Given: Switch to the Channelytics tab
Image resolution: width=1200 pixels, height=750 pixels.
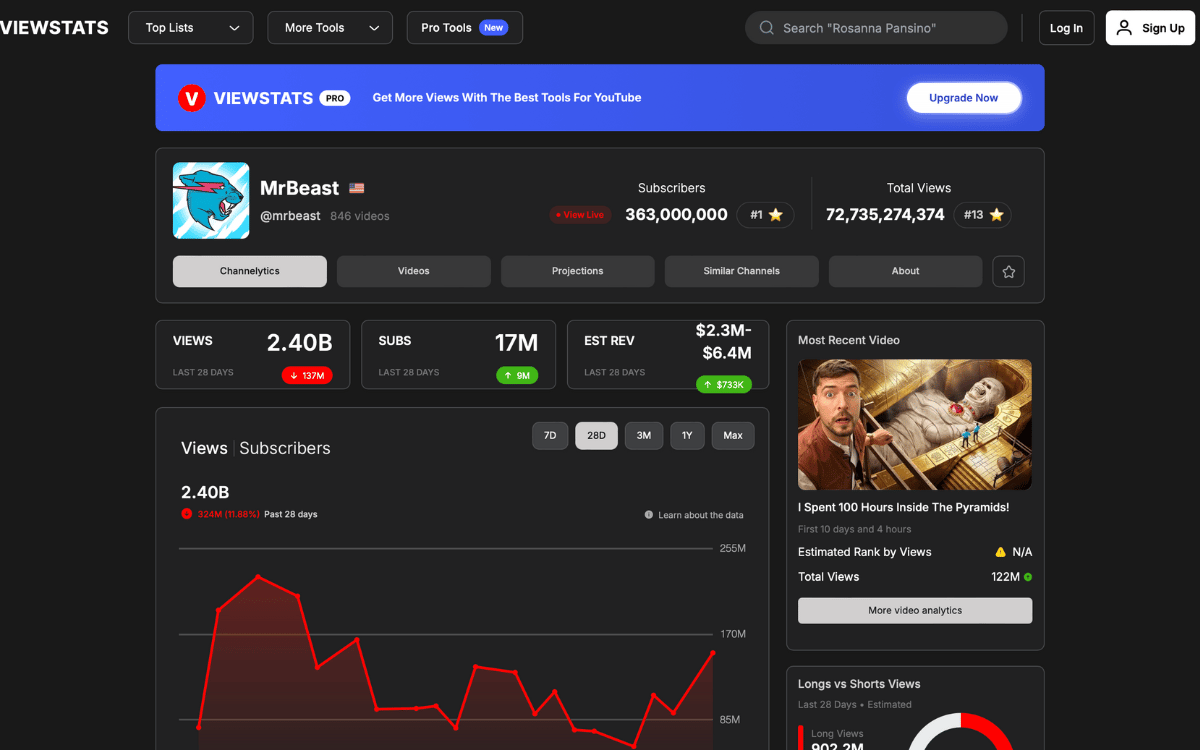Looking at the screenshot, I should [250, 271].
